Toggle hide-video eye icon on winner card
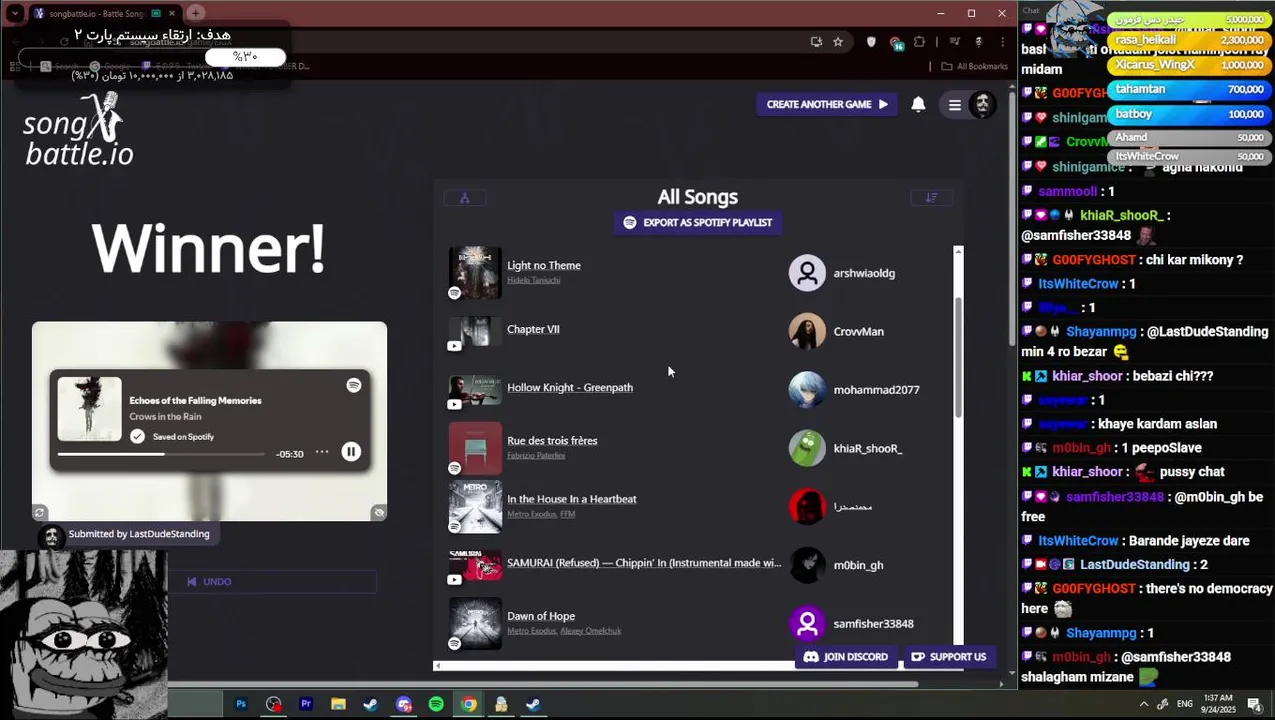The height and width of the screenshot is (720, 1275). pos(379,513)
